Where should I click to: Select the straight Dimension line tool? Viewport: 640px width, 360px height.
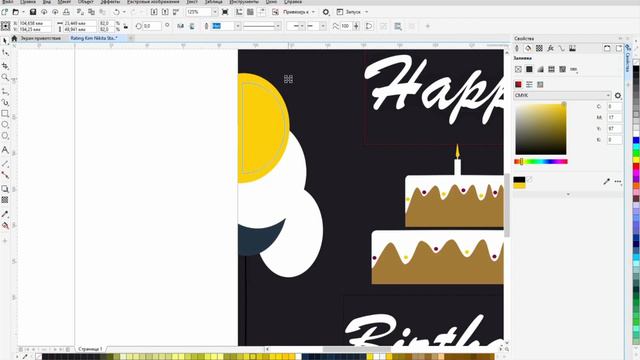5,164
